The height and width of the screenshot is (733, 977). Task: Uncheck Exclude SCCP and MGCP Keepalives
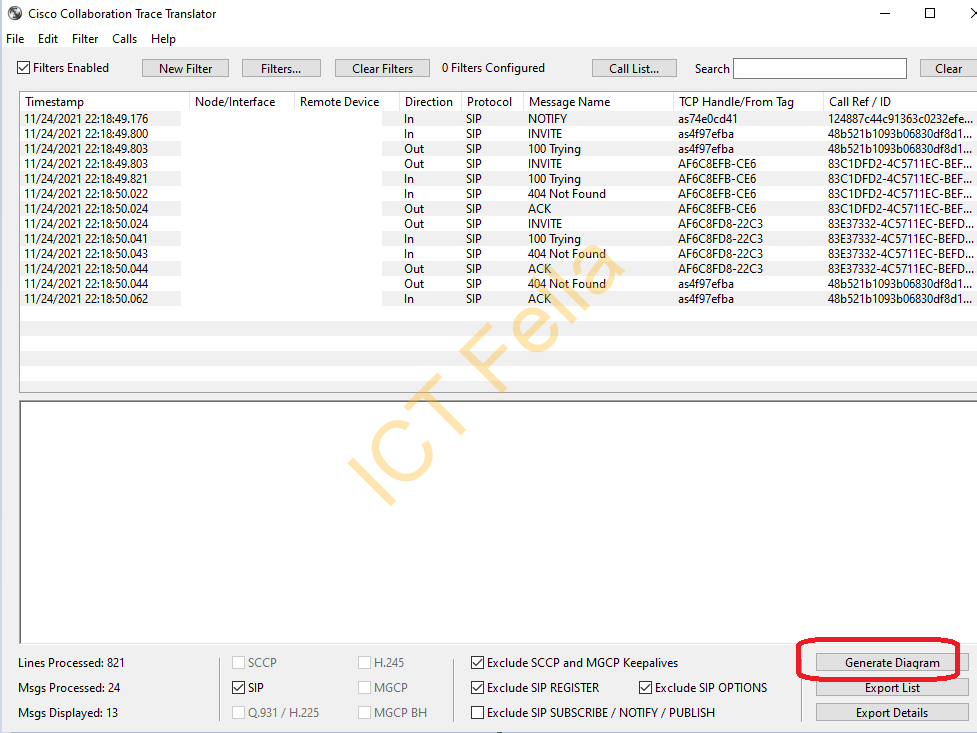(x=477, y=661)
